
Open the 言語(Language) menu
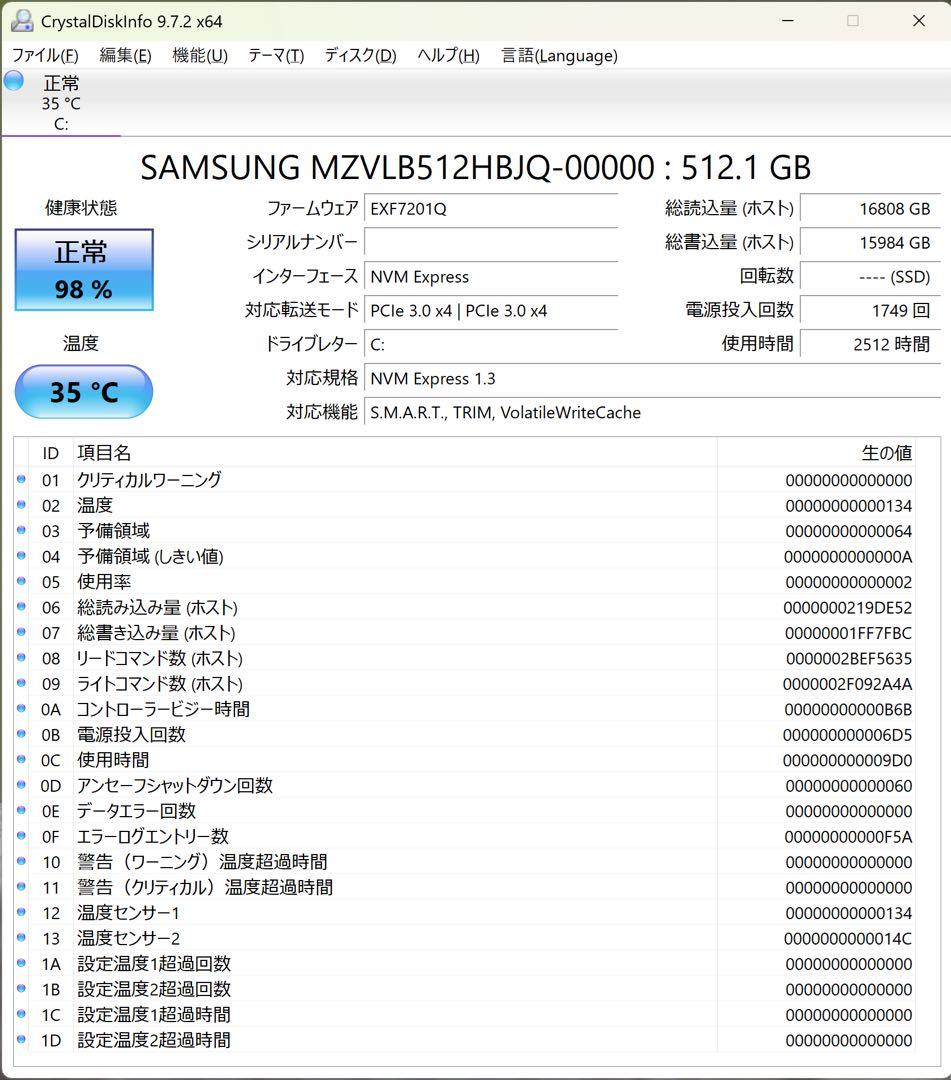559,56
